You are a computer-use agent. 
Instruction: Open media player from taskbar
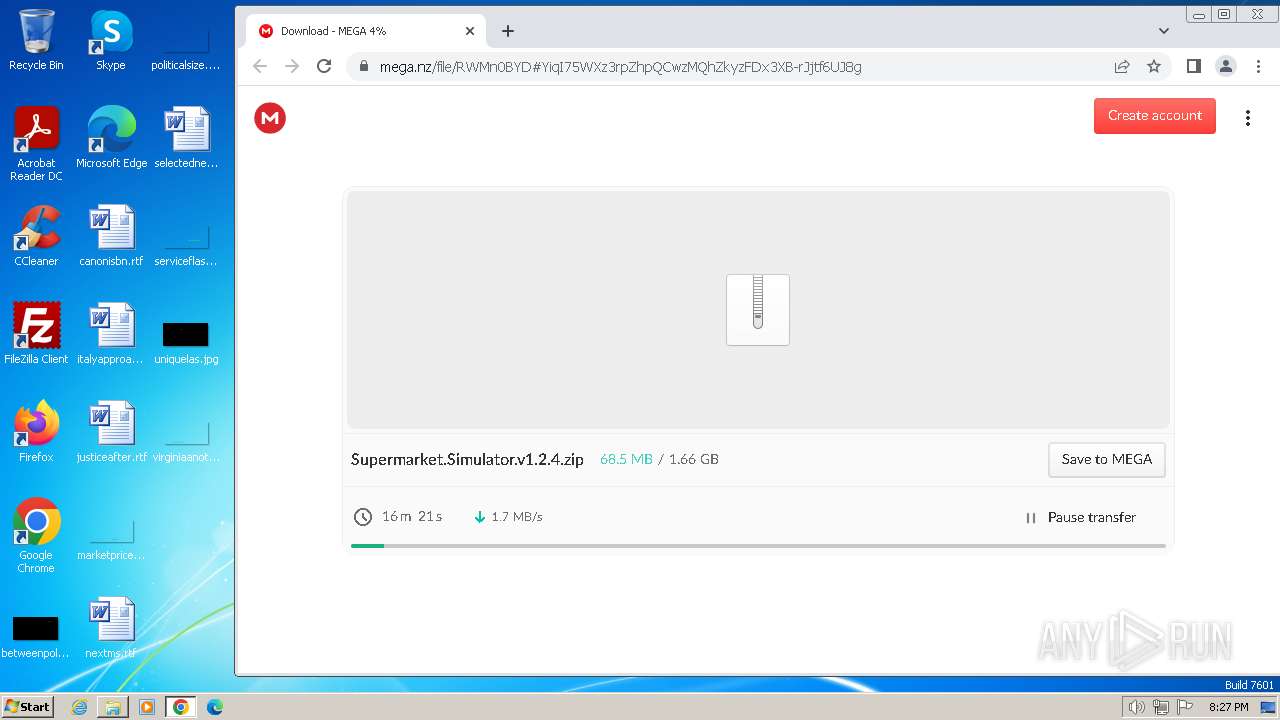[147, 707]
